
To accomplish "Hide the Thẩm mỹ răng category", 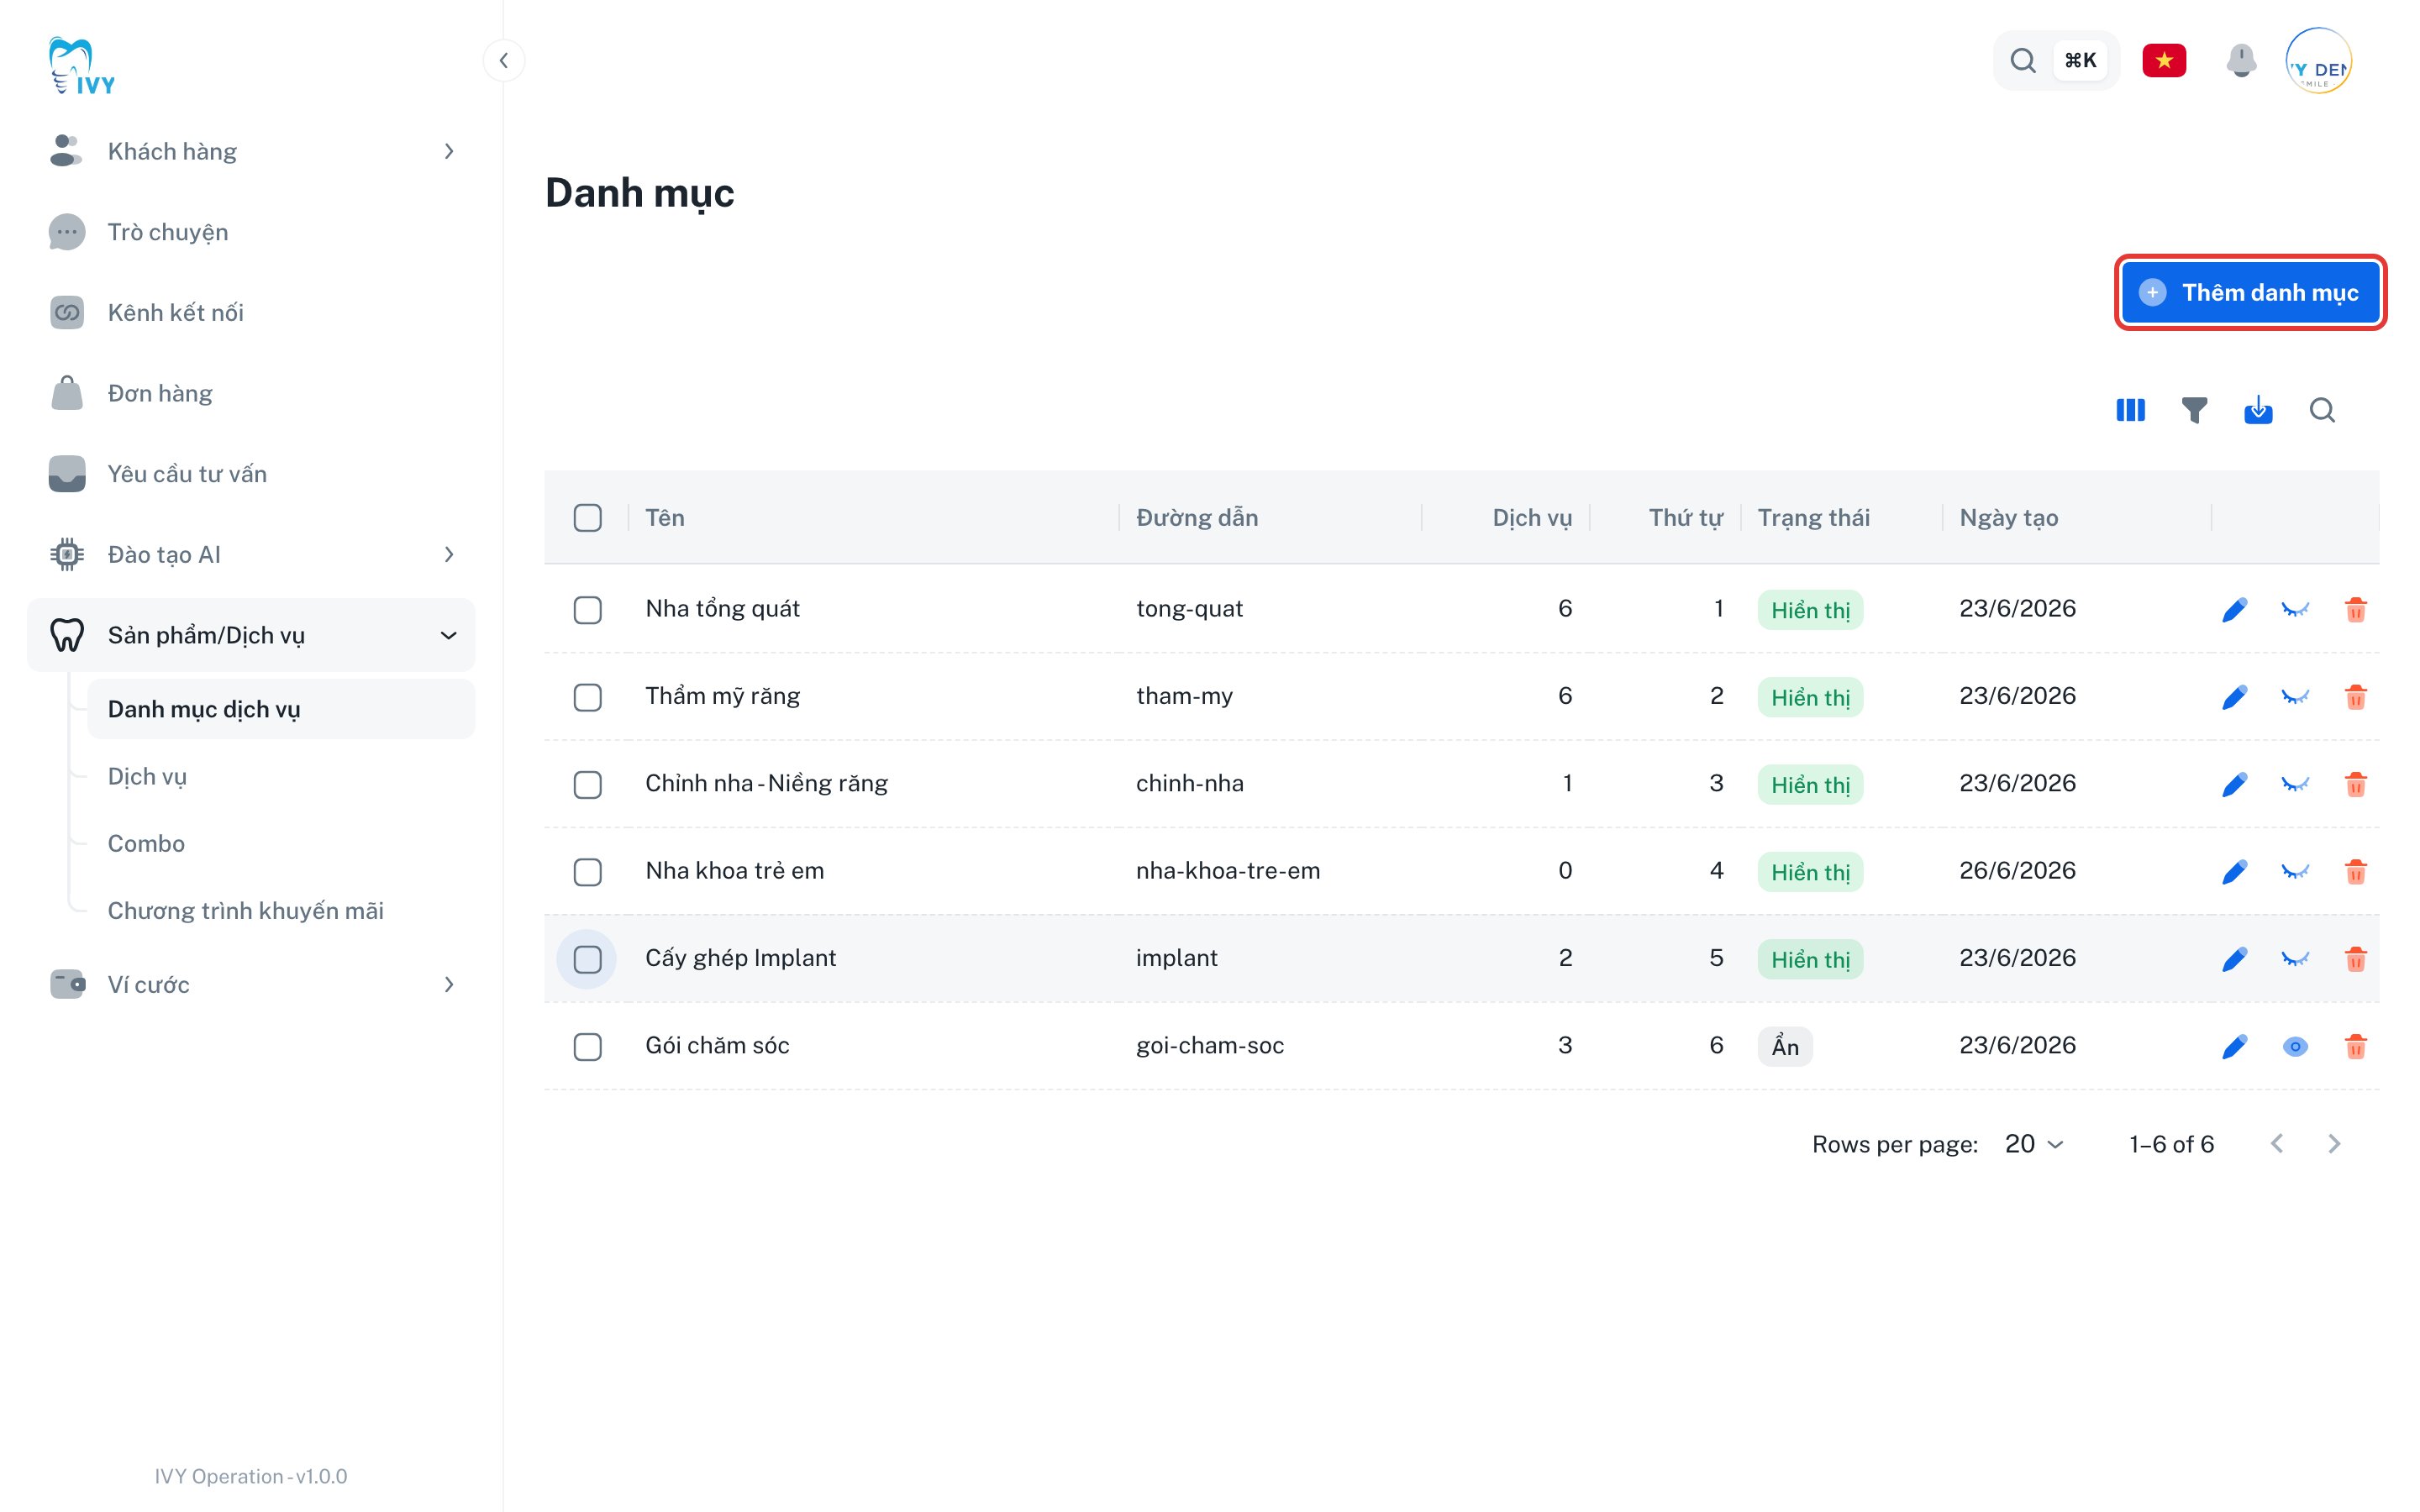I will [2295, 696].
